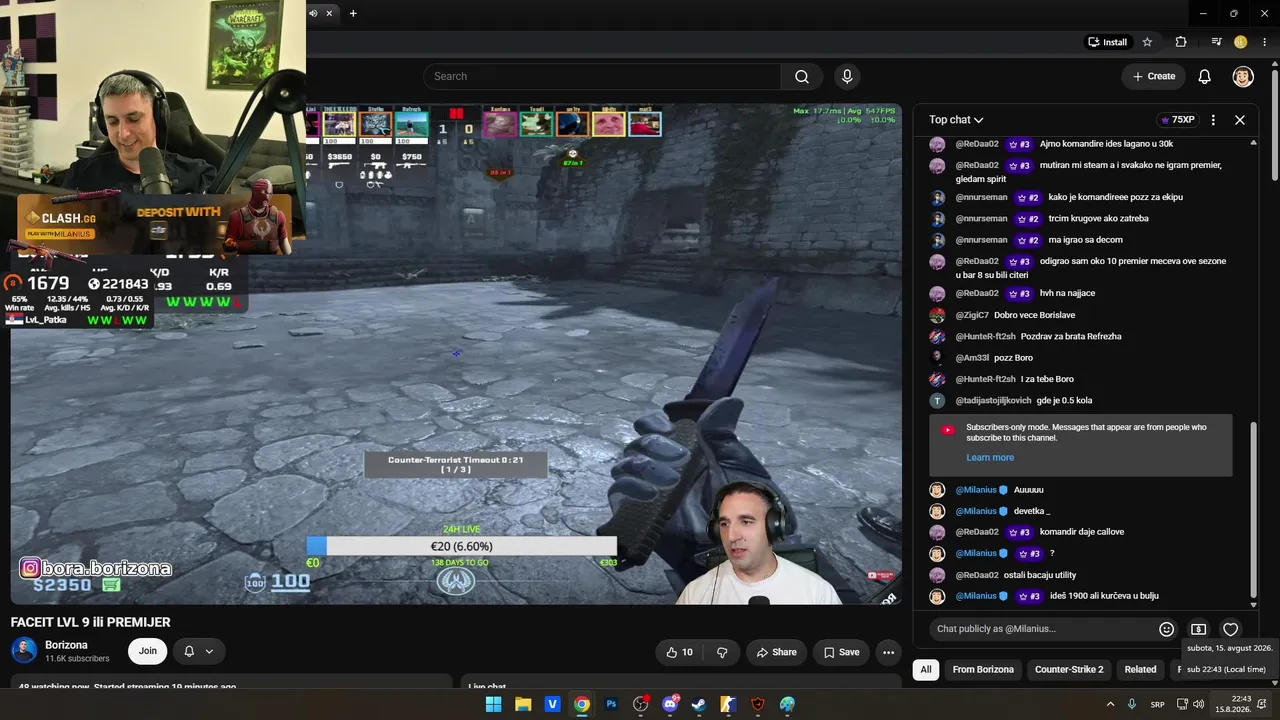This screenshot has width=1280, height=720.
Task: Click the 11.6K subscribers text
Action: point(77,659)
